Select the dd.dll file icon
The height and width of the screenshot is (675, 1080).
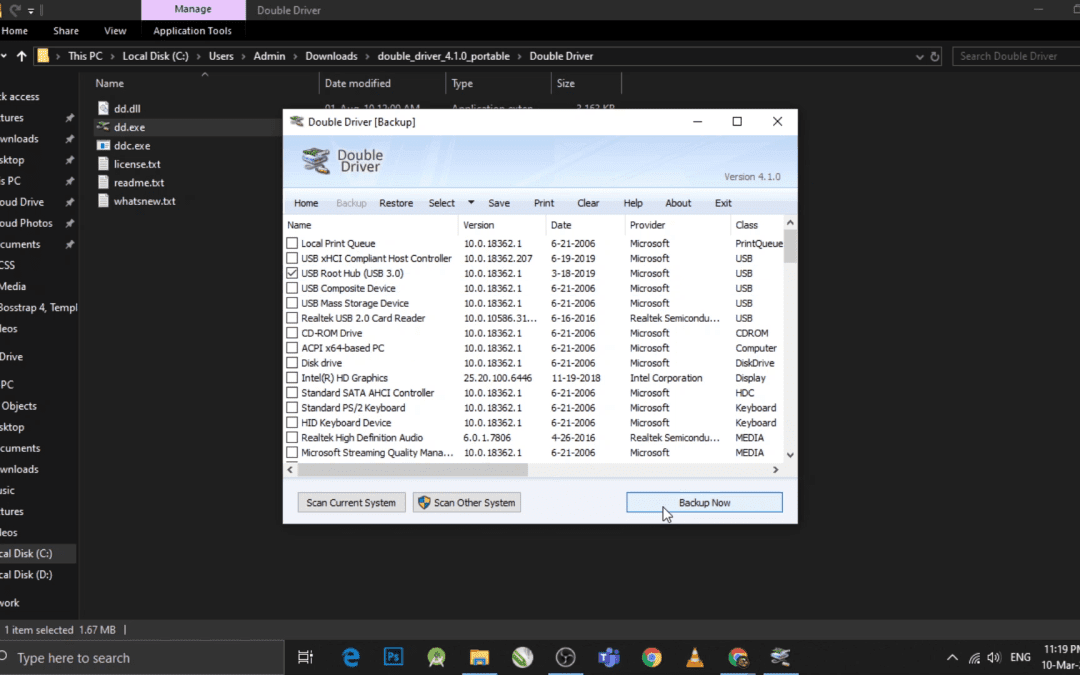[103, 108]
